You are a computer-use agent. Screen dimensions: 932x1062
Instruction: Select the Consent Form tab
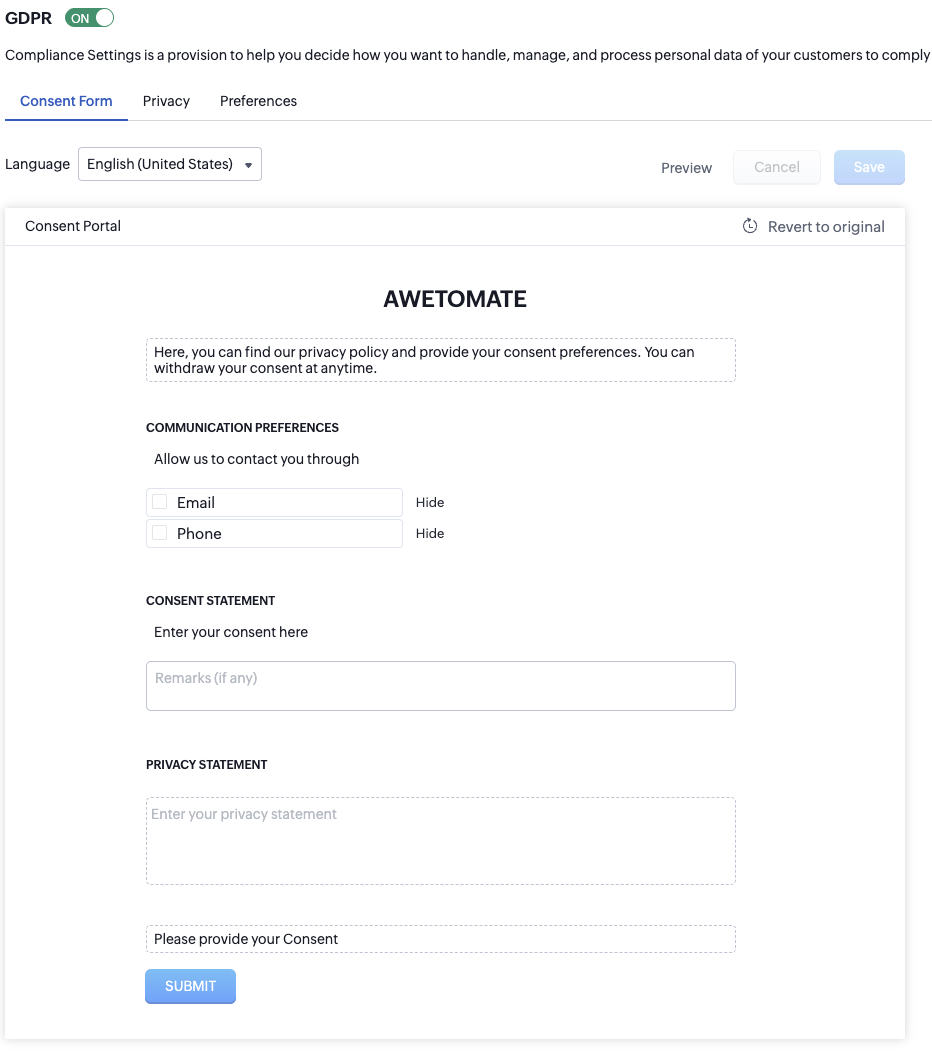[x=66, y=101]
